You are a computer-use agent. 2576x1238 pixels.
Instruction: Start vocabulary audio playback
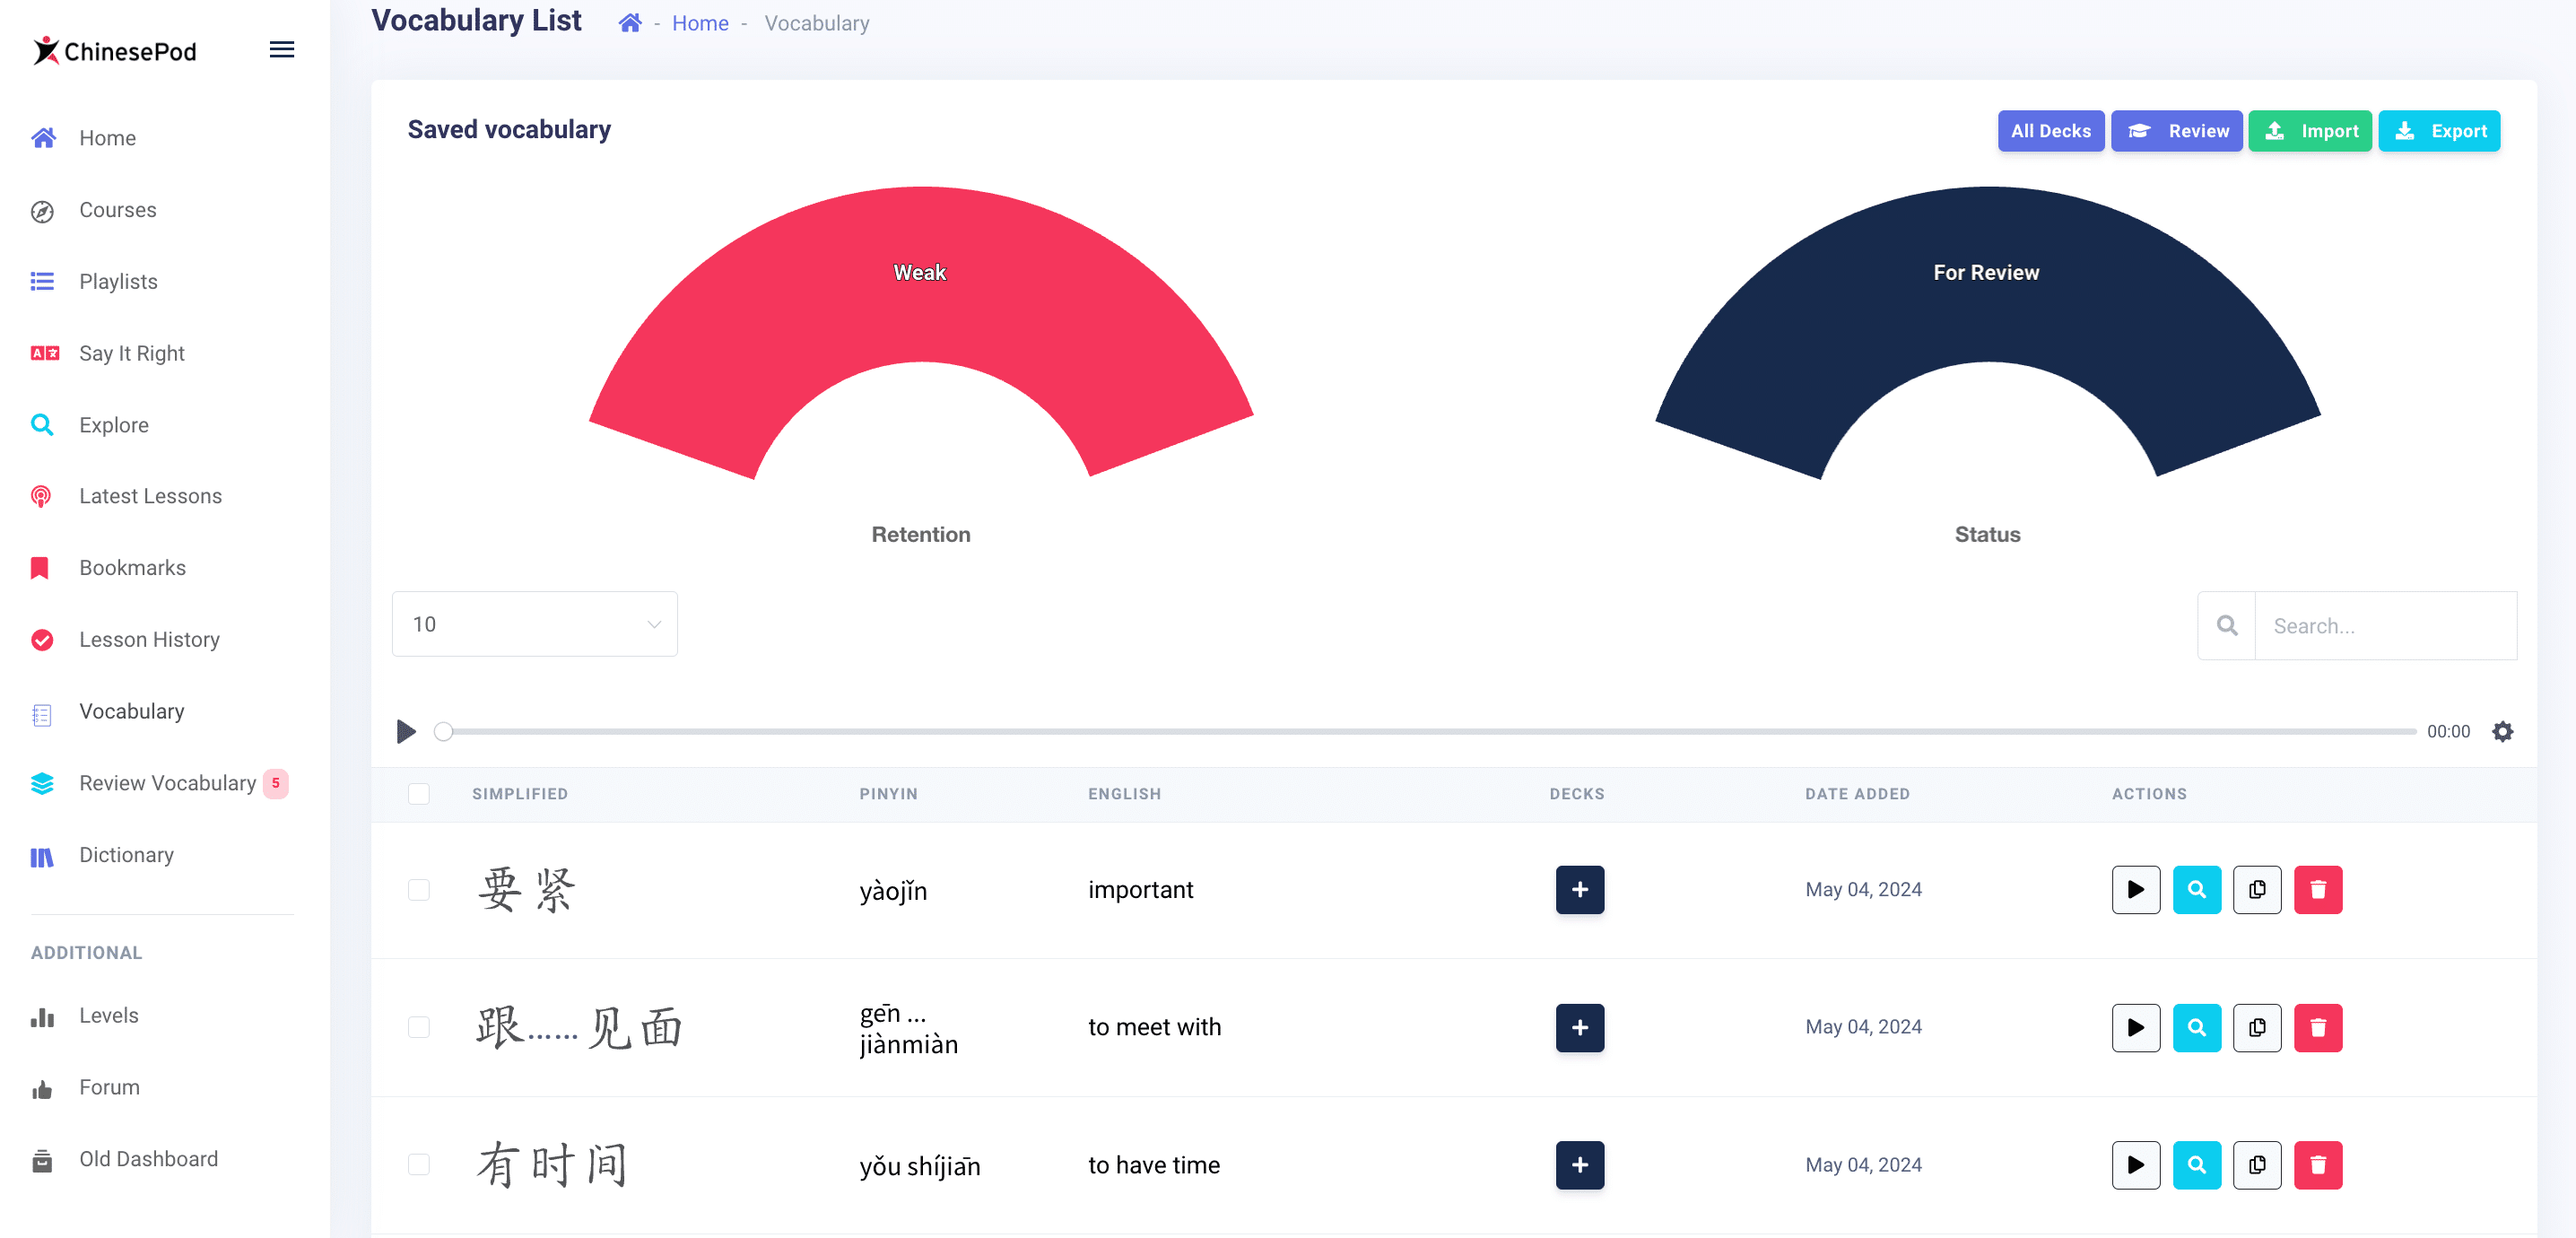coord(406,731)
